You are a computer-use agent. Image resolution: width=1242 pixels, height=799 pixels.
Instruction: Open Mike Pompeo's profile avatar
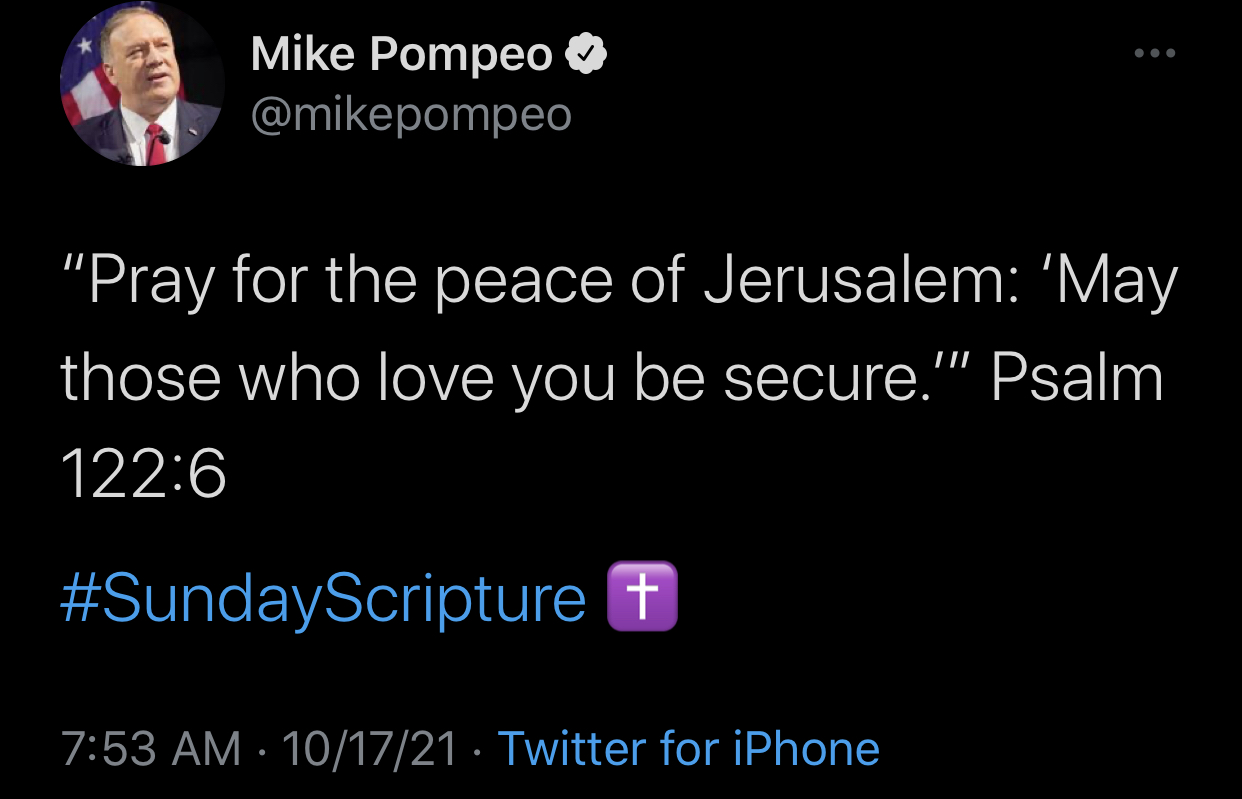click(x=142, y=85)
